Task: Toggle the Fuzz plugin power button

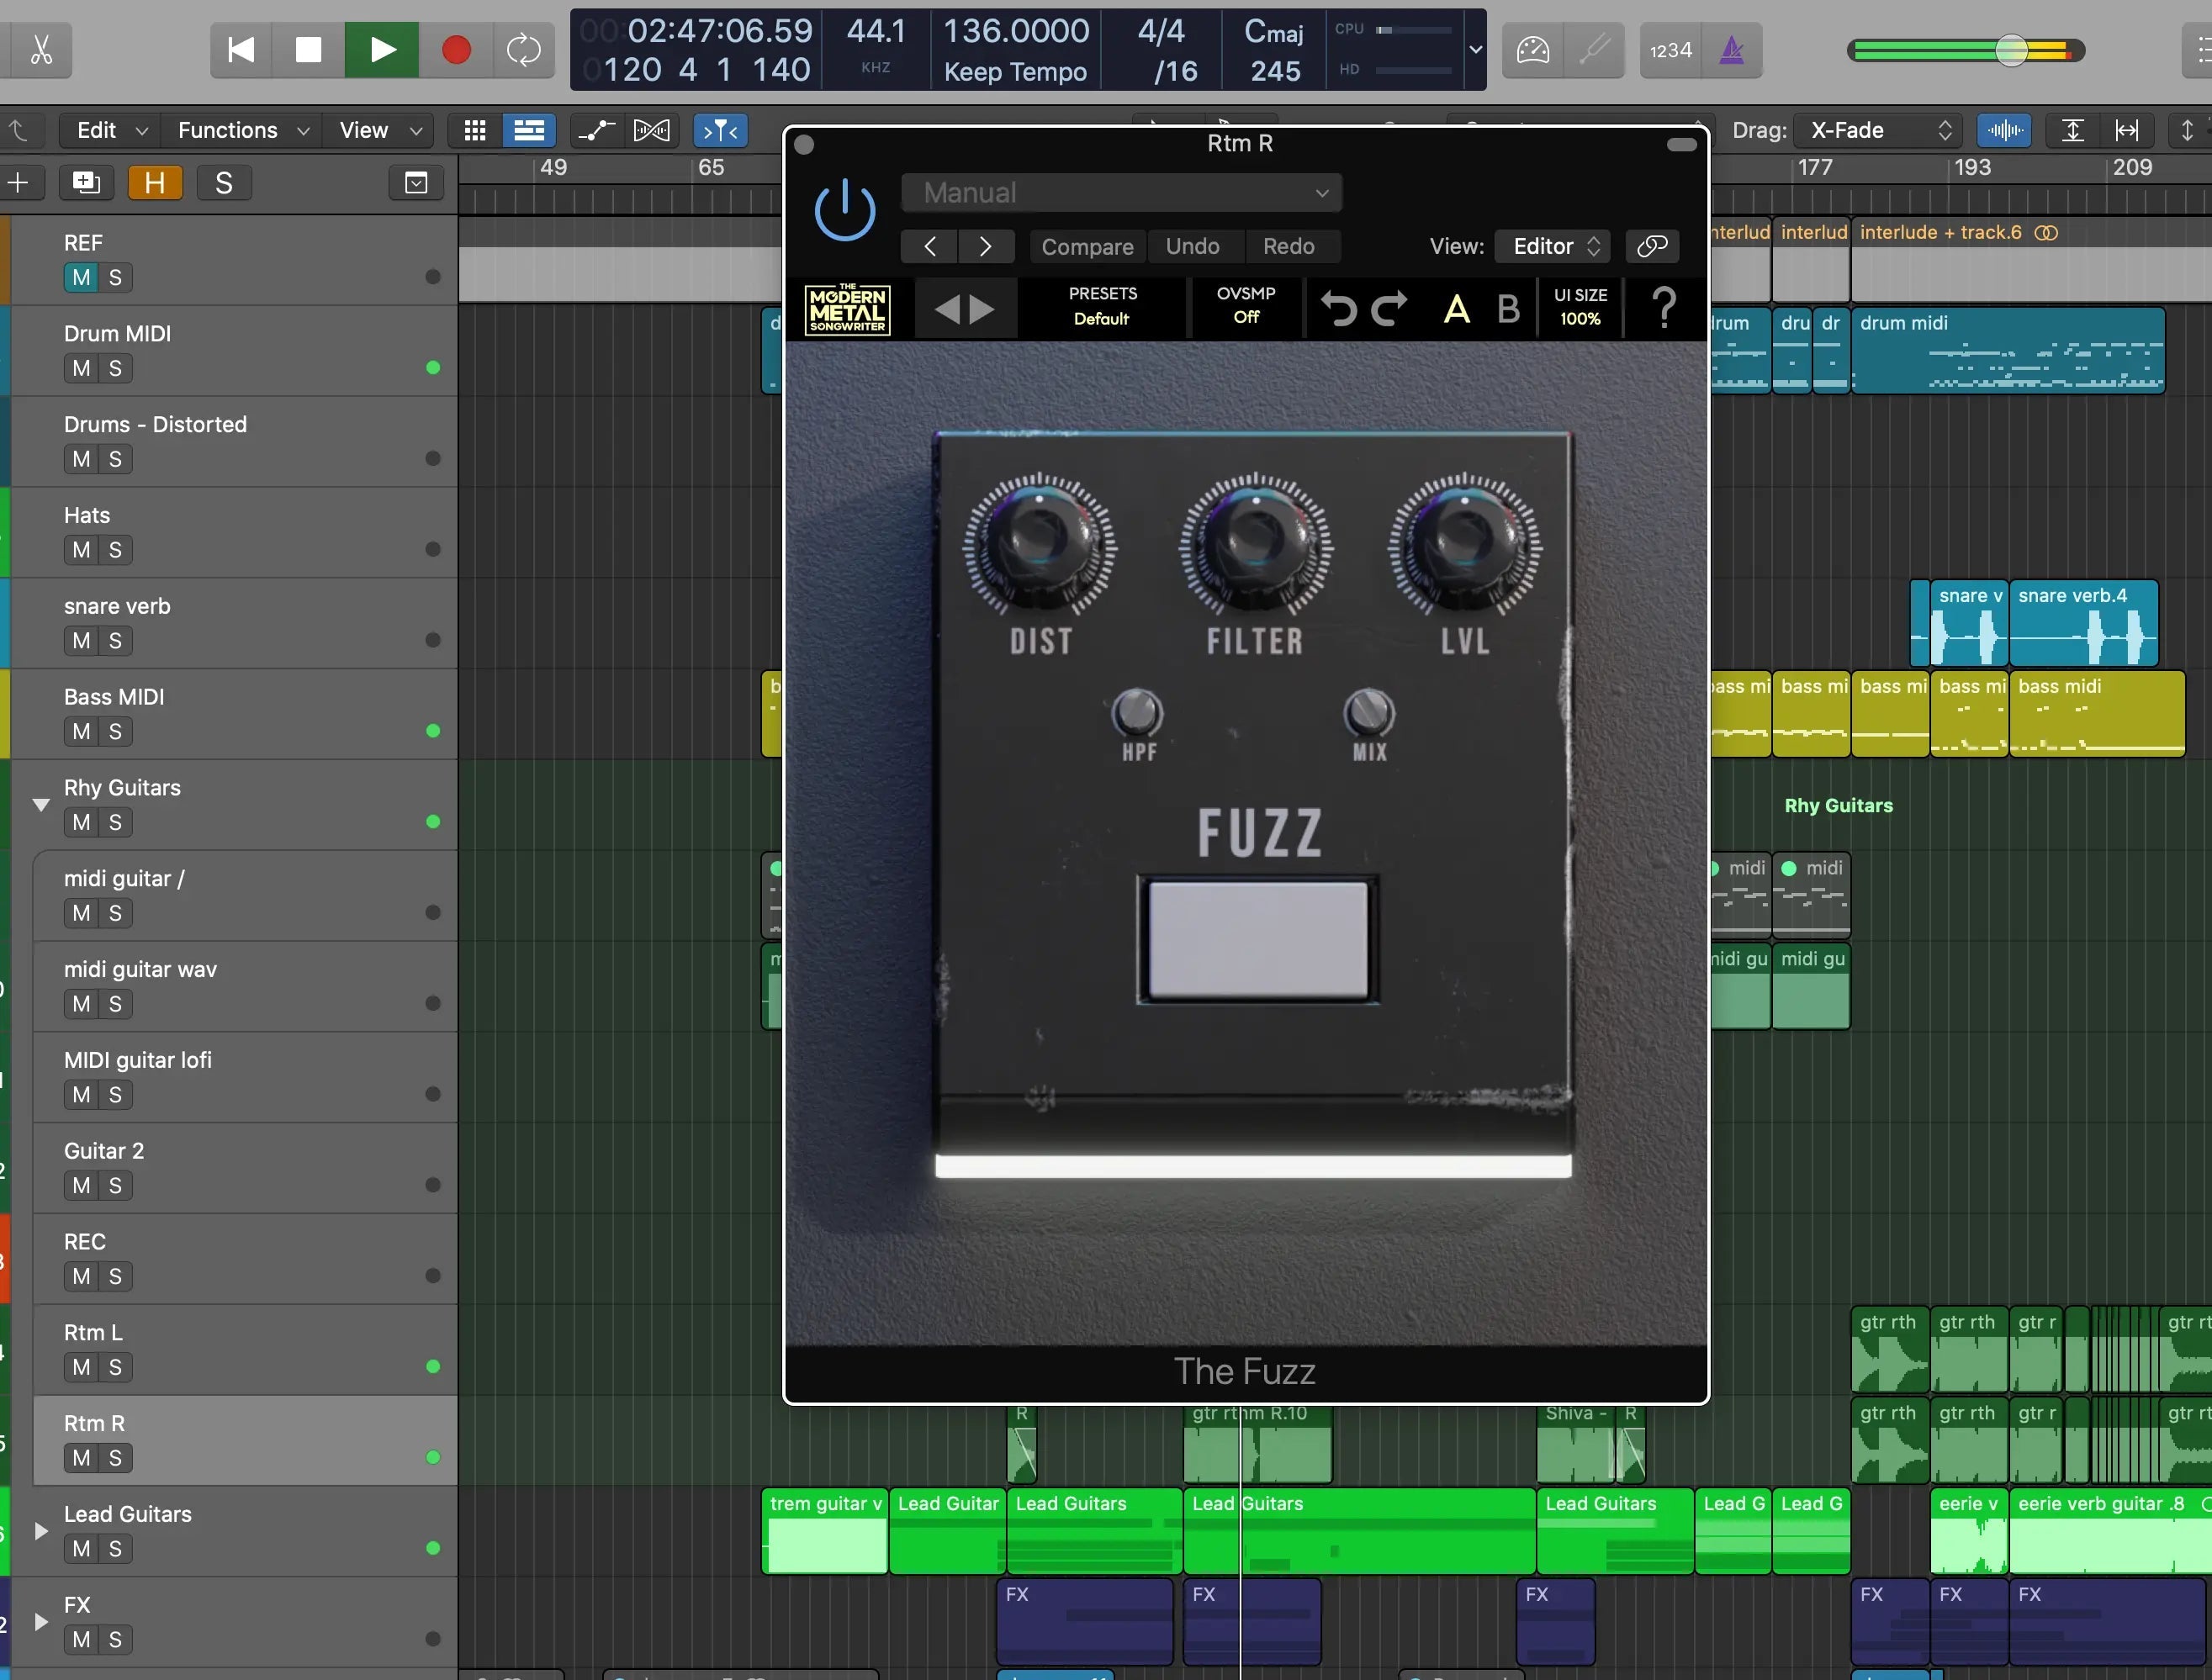Action: (845, 210)
